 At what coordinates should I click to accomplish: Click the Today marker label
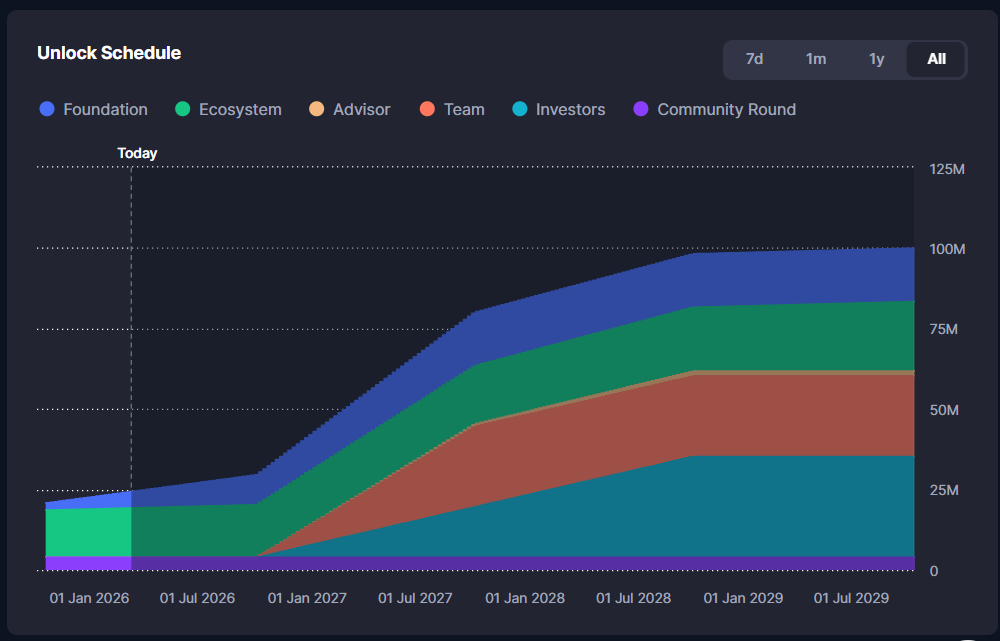[x=137, y=153]
